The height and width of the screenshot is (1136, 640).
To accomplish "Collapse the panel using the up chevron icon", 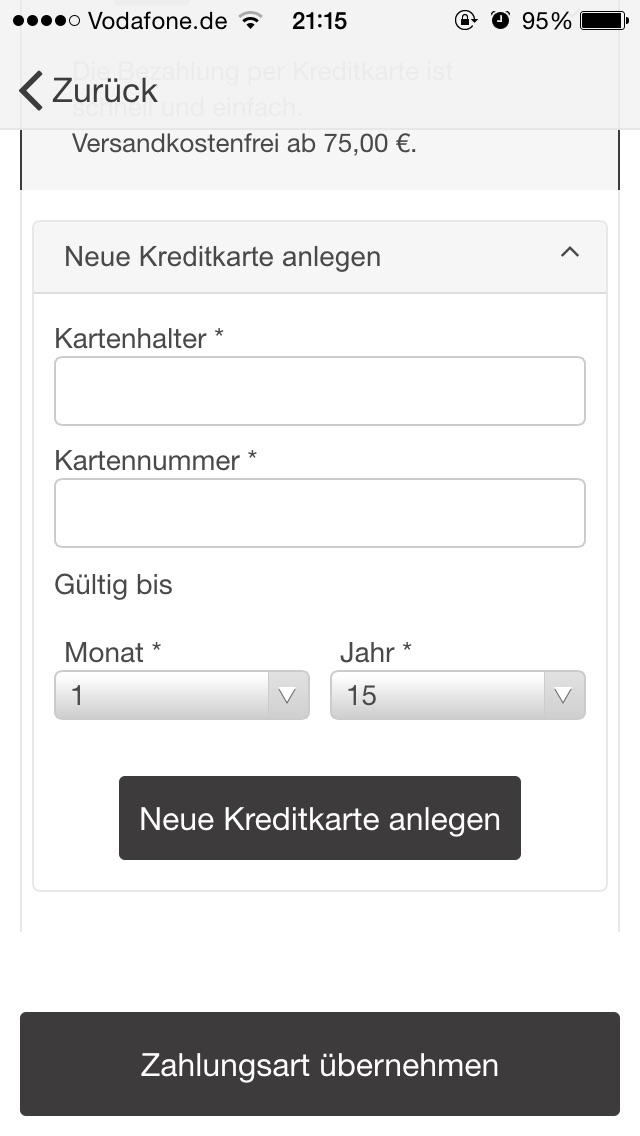I will click(570, 252).
